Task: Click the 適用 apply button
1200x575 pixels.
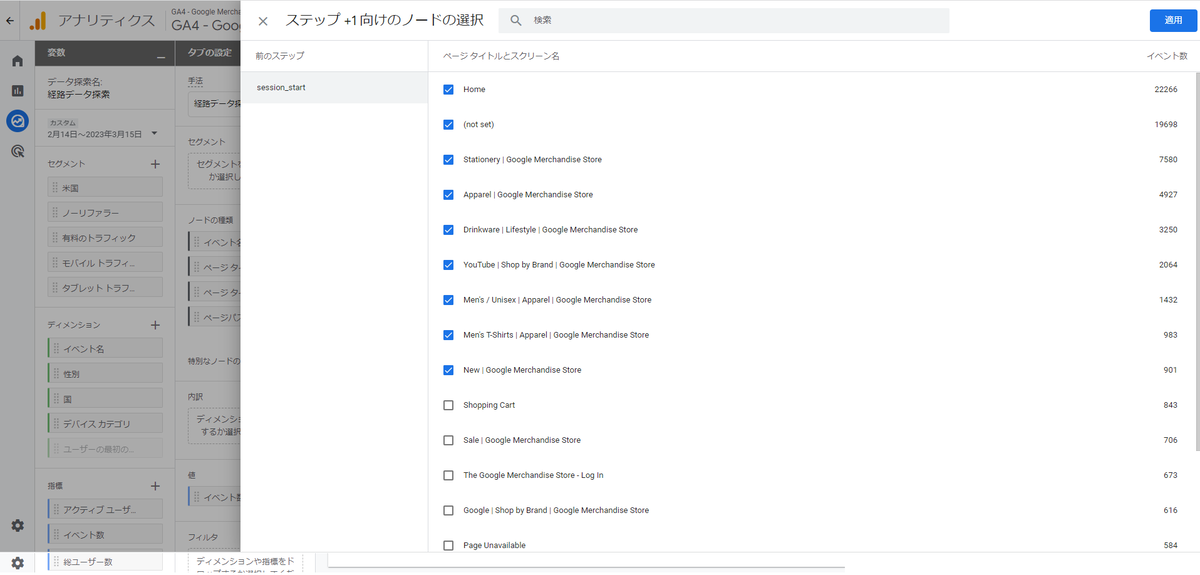Action: click(1173, 20)
